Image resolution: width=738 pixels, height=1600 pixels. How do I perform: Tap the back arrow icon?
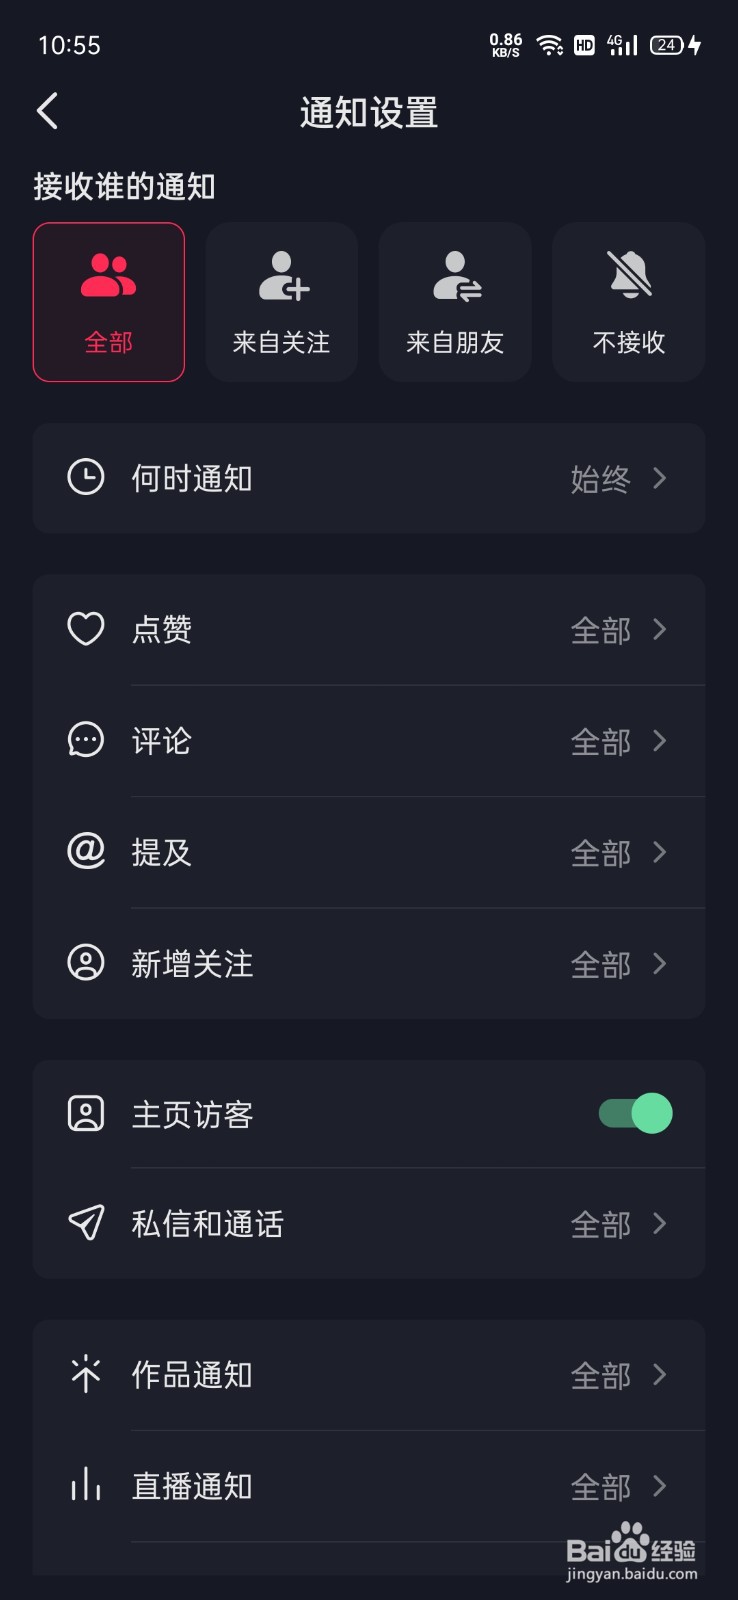[47, 111]
